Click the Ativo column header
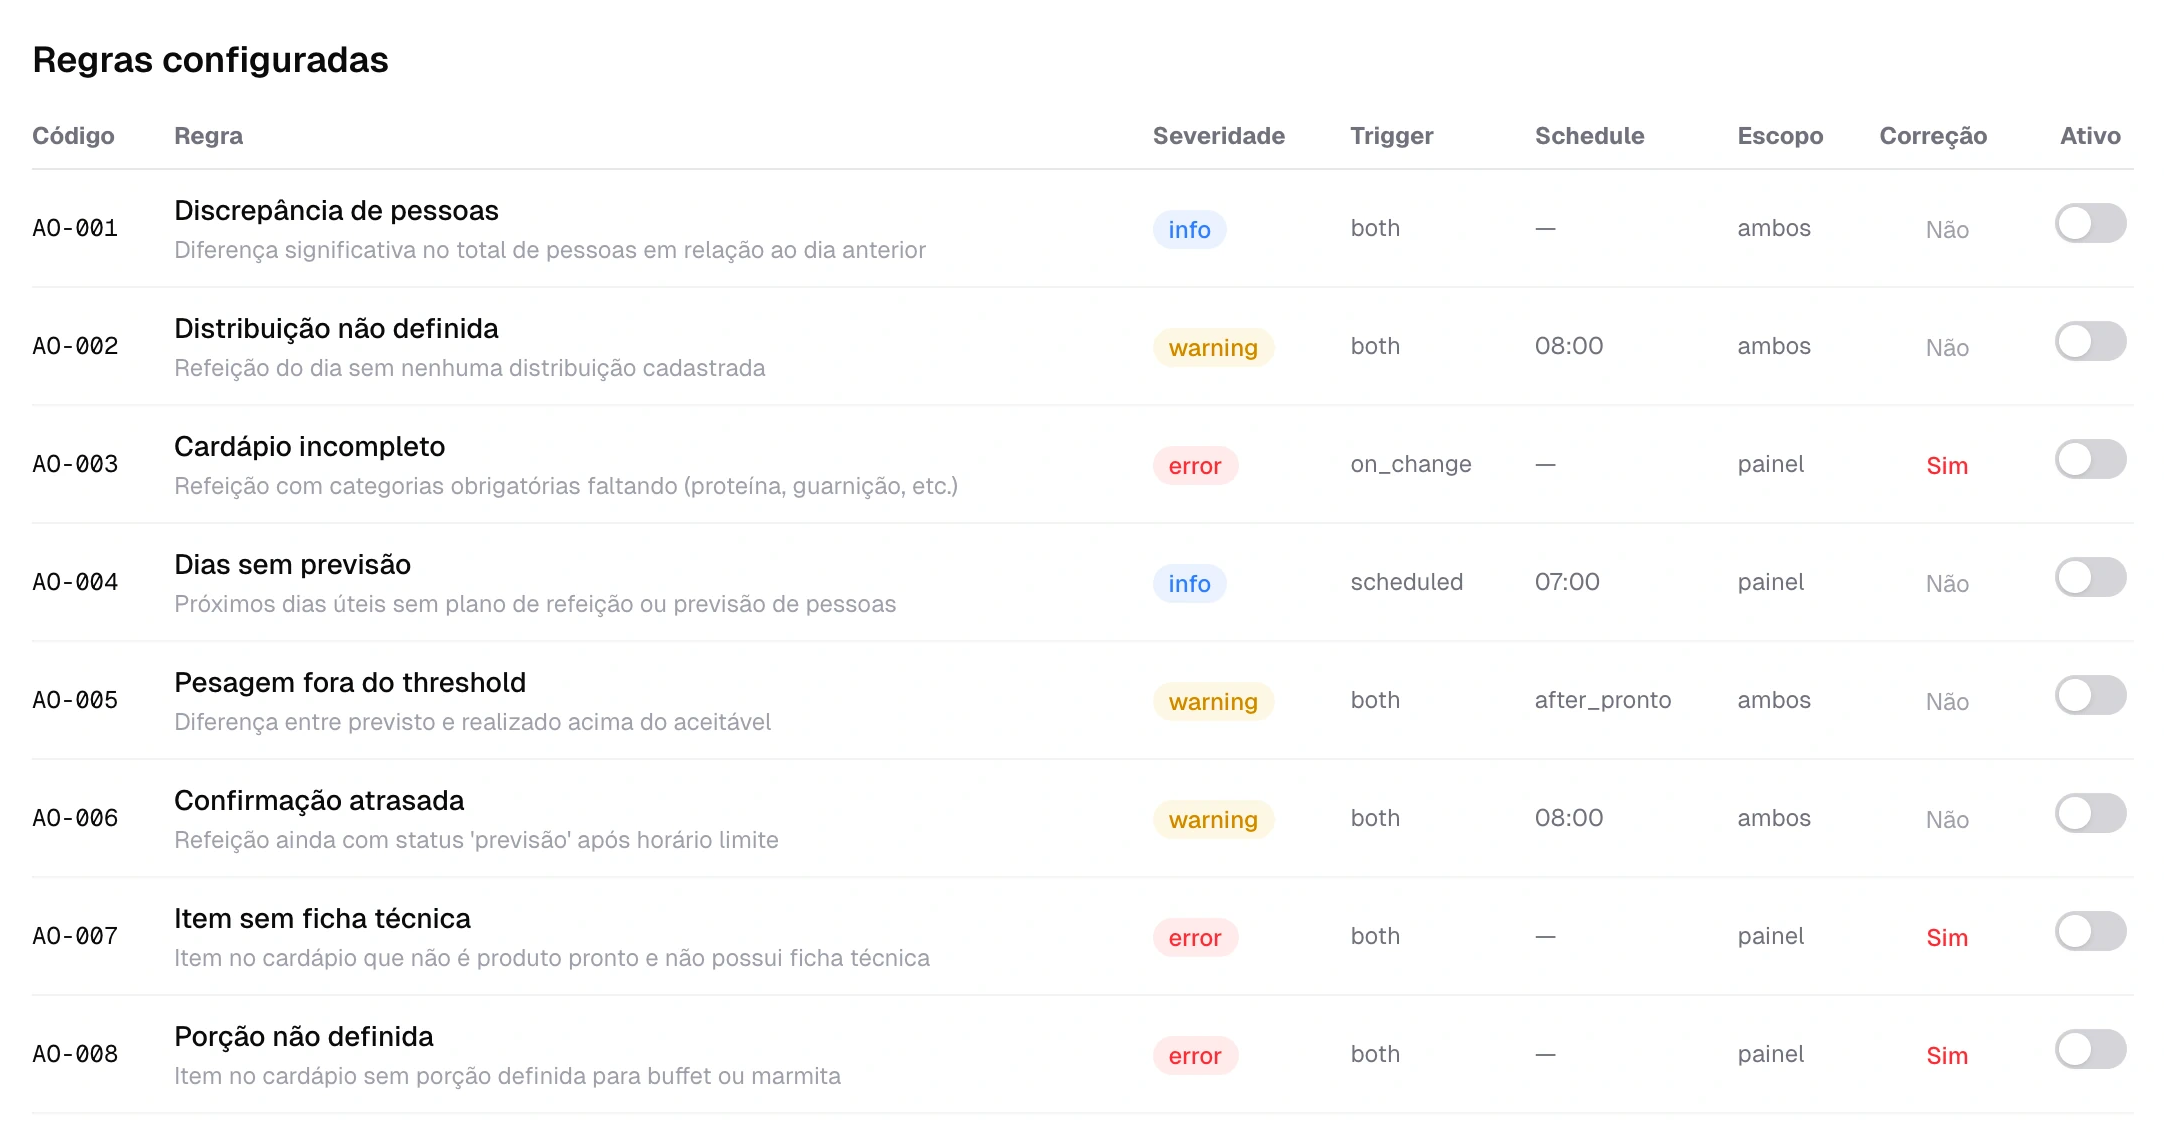This screenshot has height=1123, width=2164. point(2090,136)
